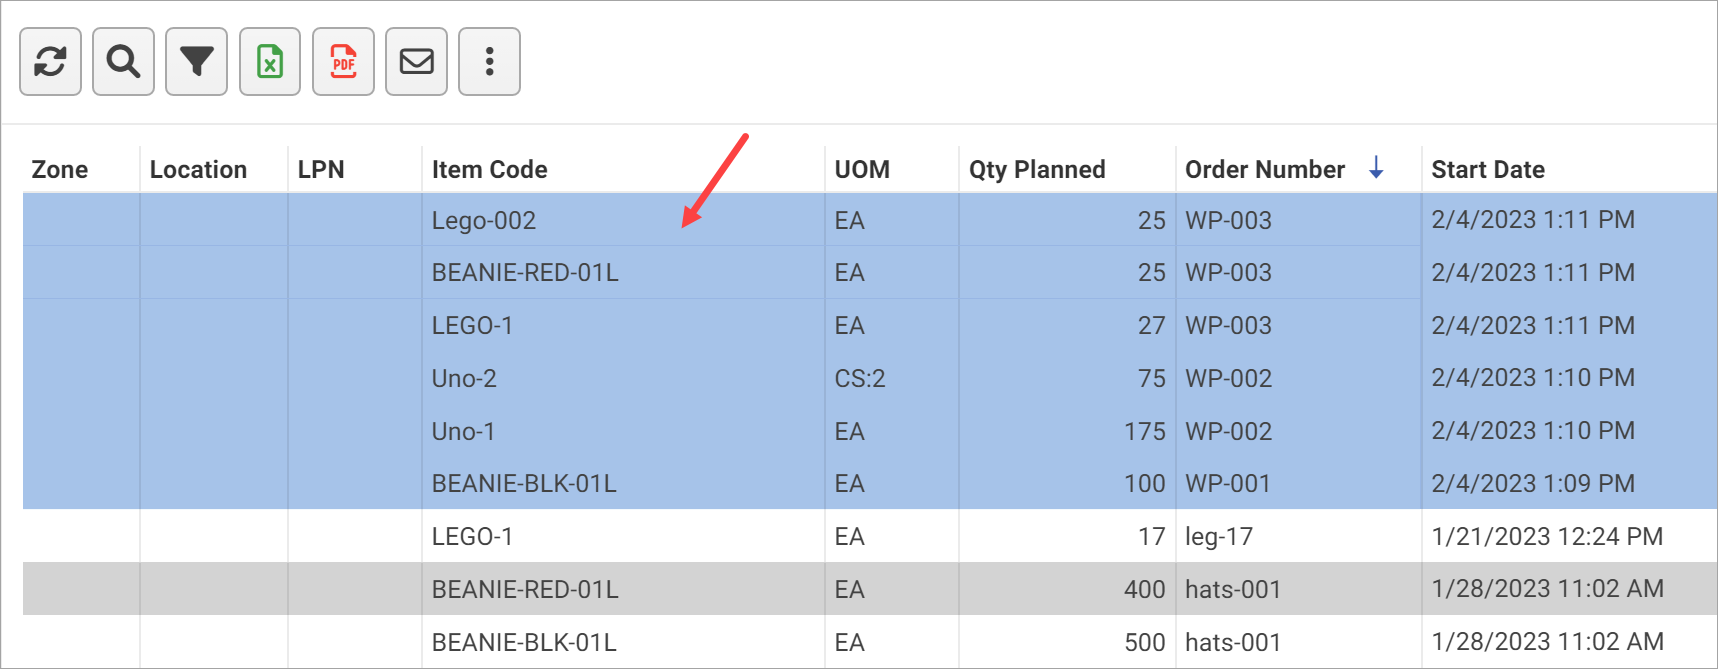Viewport: 1718px width, 669px height.
Task: Click the Start Date column header
Action: [x=1487, y=170]
